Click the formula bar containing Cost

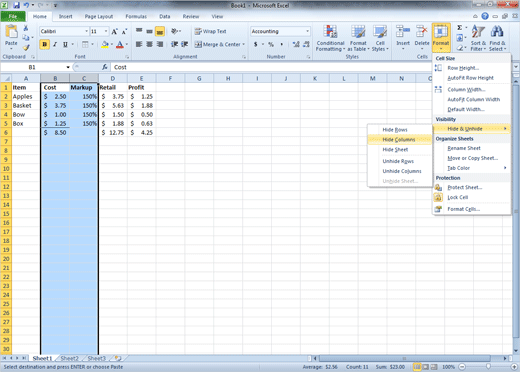tap(271, 67)
